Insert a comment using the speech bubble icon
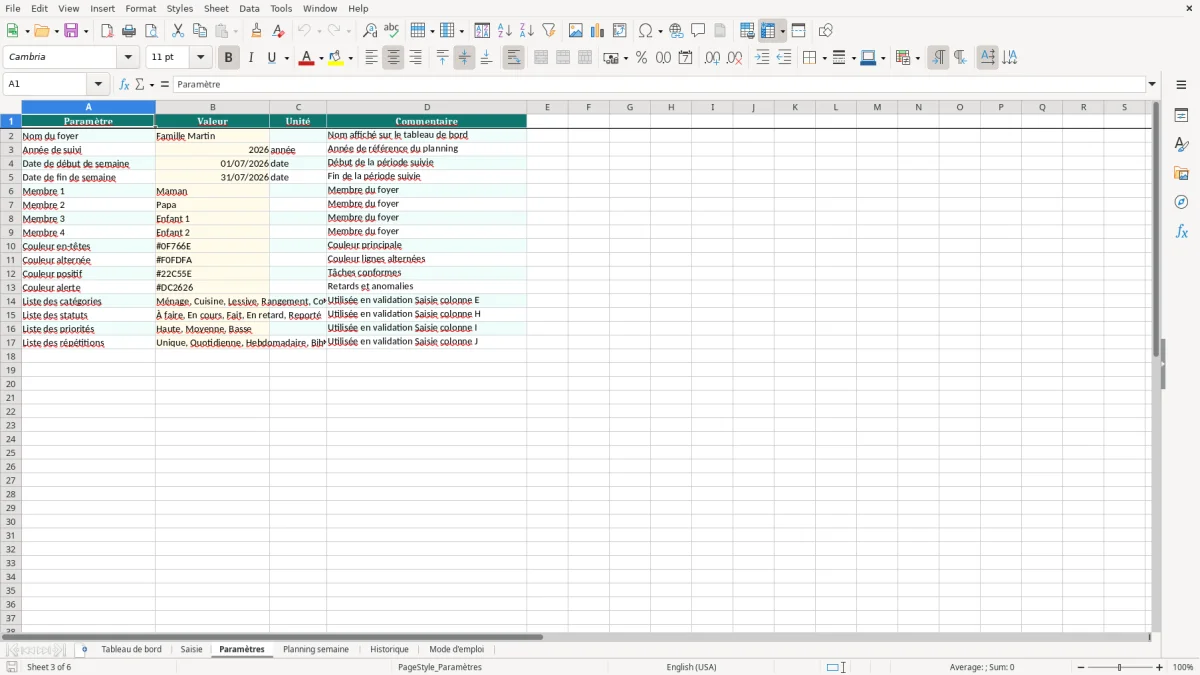The width and height of the screenshot is (1200, 675). coord(699,31)
